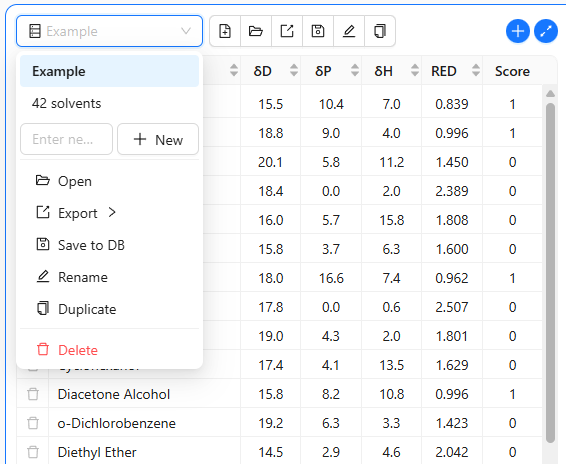
Task: Click δP value 10.4
Action: pos(331,104)
